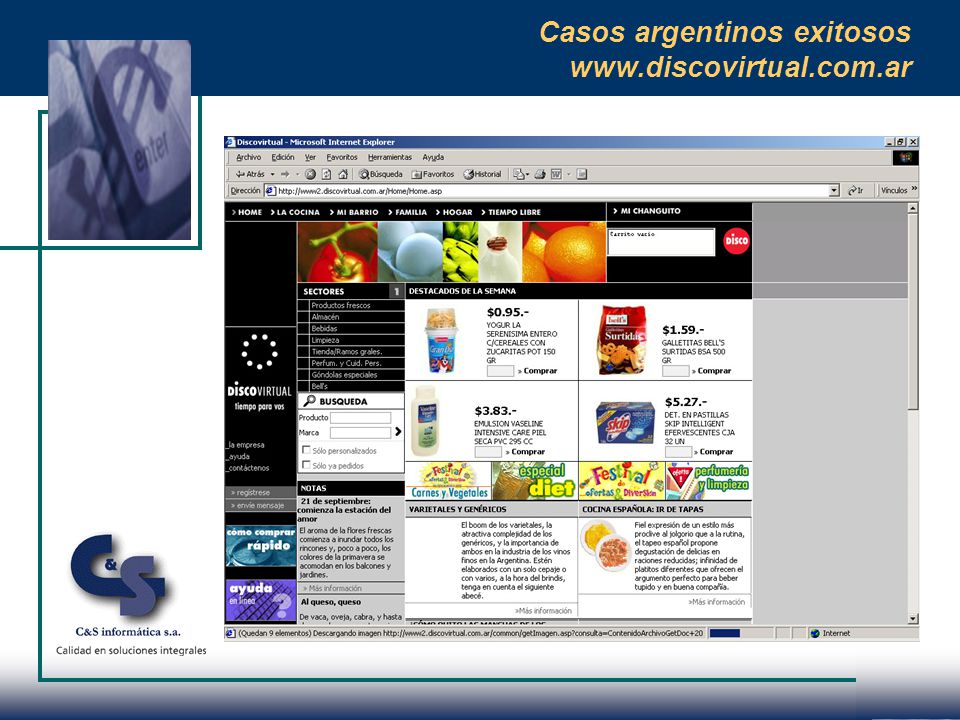Click the Discovirtual dotted circle logo
The height and width of the screenshot is (720, 960).
[x=260, y=351]
